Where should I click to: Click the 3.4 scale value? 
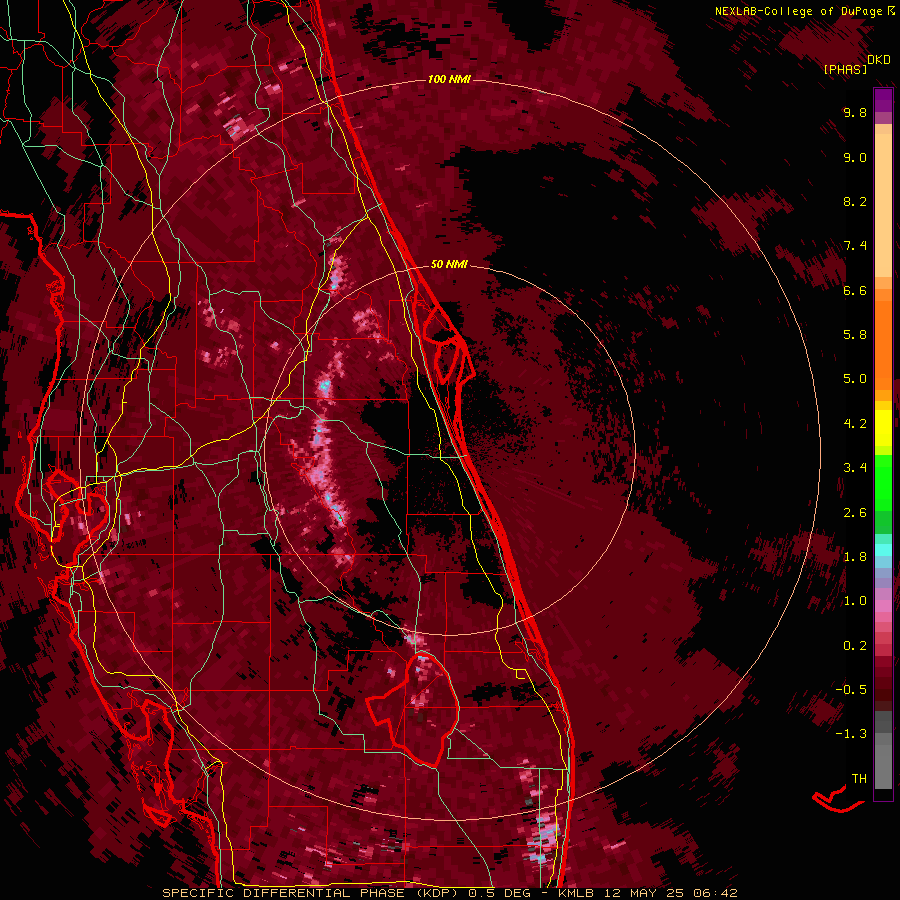(x=855, y=468)
